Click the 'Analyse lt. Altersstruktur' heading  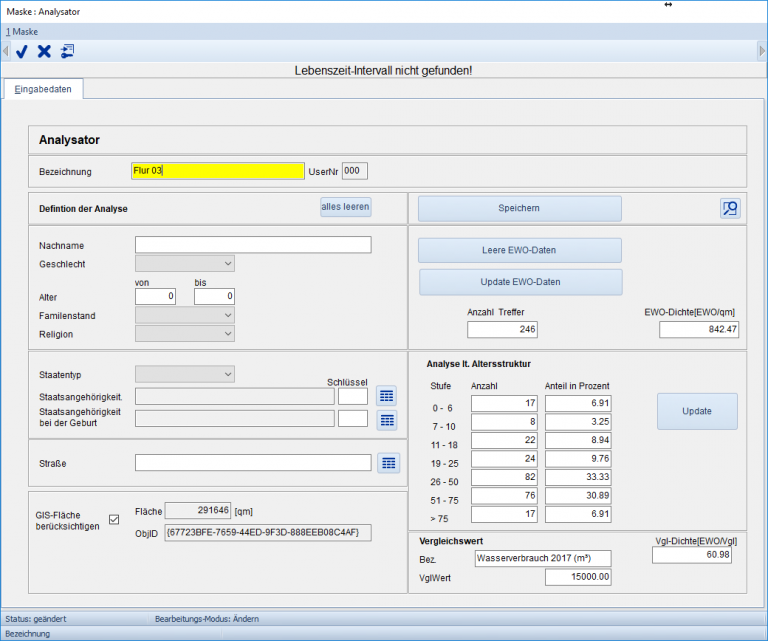479,364
